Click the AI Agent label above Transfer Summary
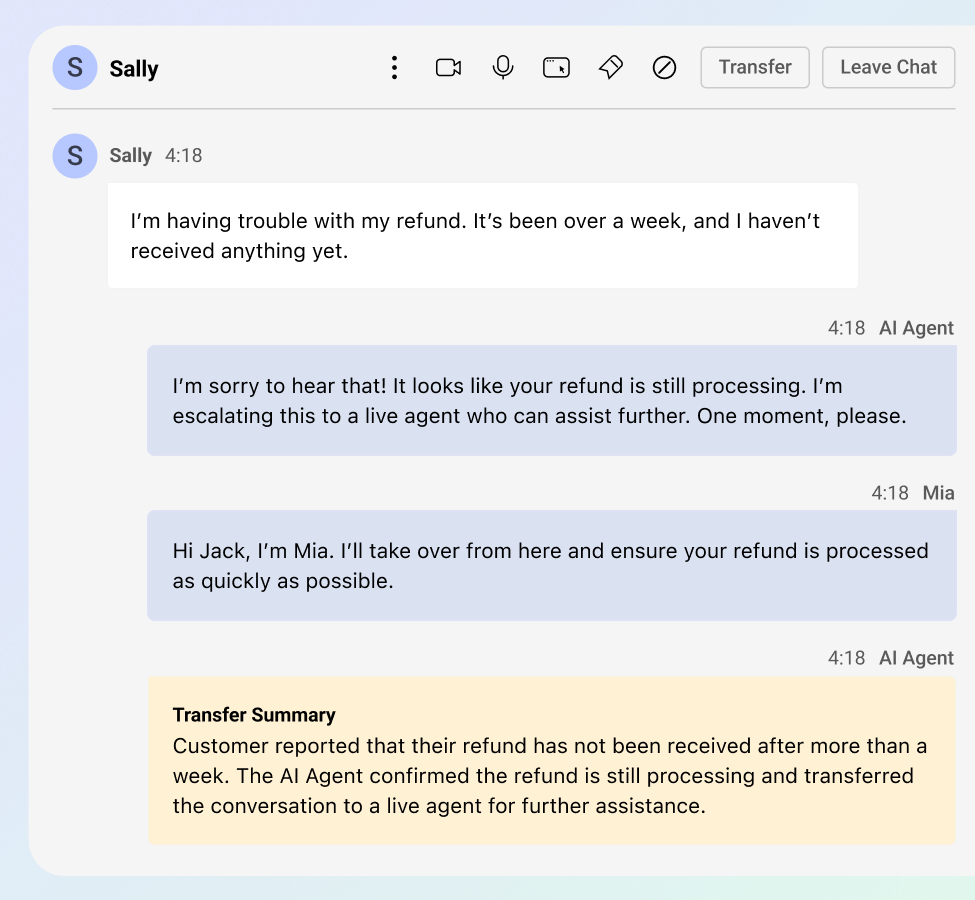Viewport: 975px width, 900px height. (916, 658)
